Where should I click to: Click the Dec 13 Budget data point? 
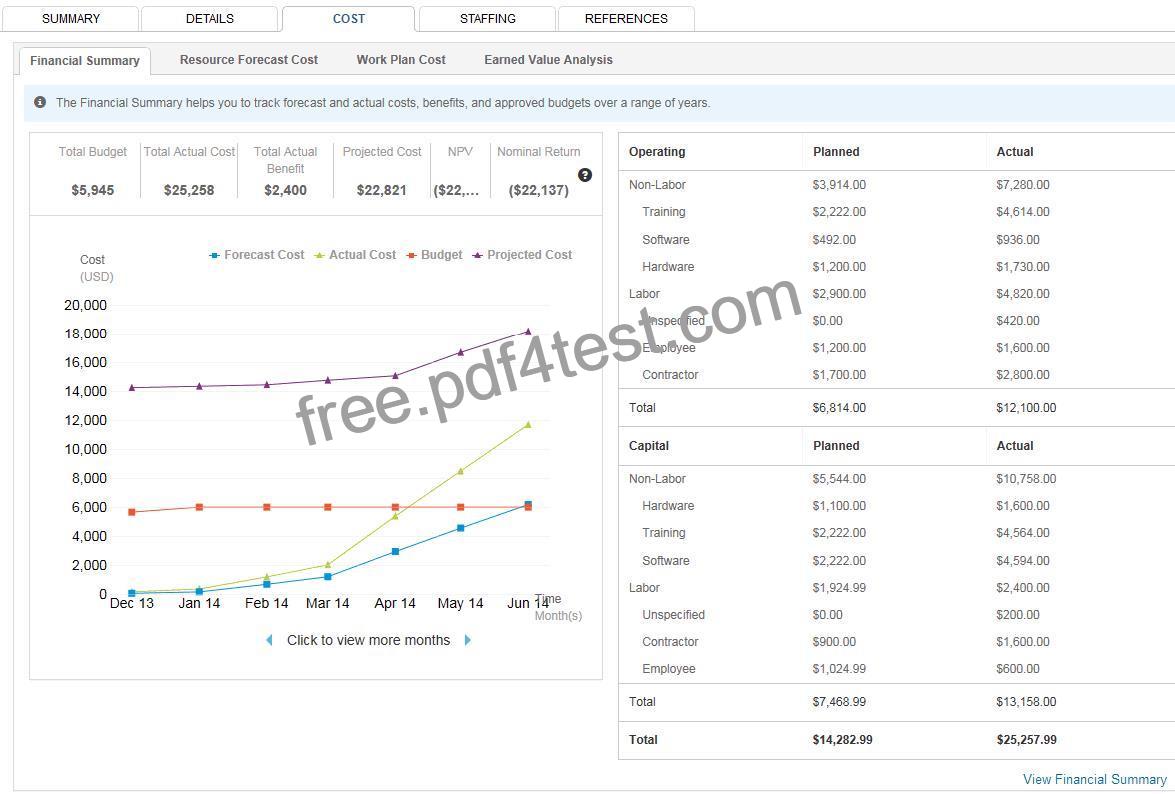(132, 512)
